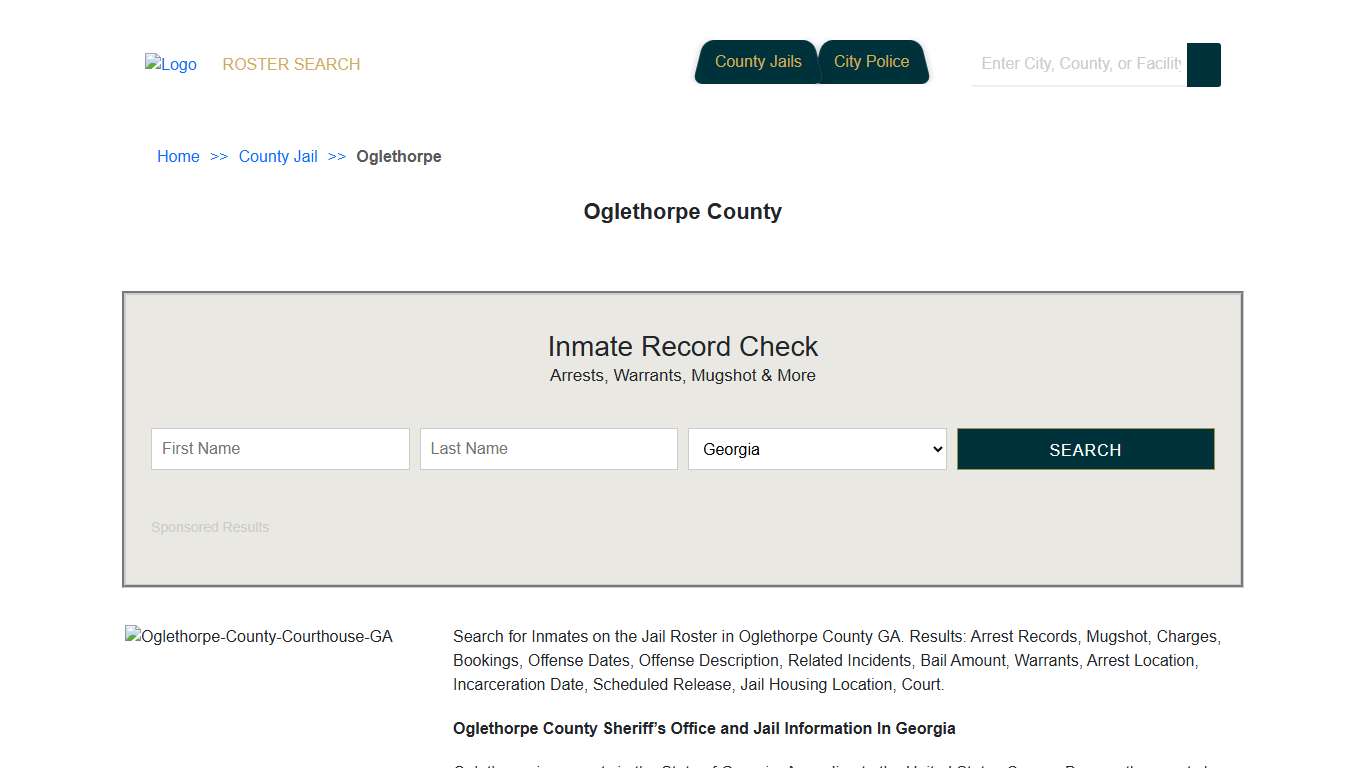Click the Oglethorpe County Sheriff's Office heading
1366x768 pixels.
[x=704, y=728]
